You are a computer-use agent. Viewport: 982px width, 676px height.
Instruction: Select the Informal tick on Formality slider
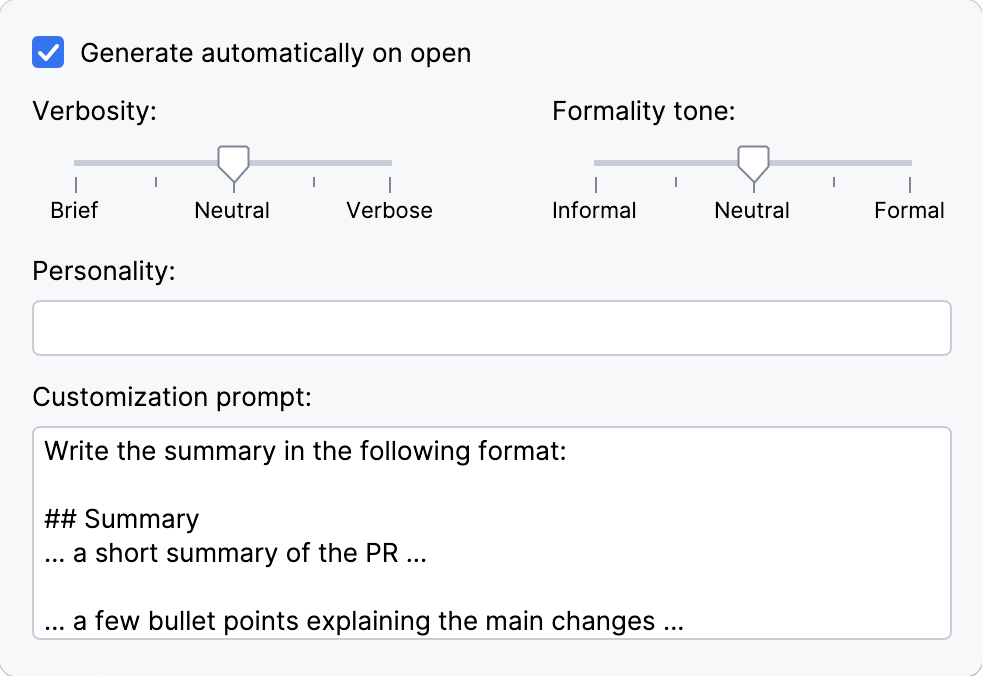coord(596,183)
